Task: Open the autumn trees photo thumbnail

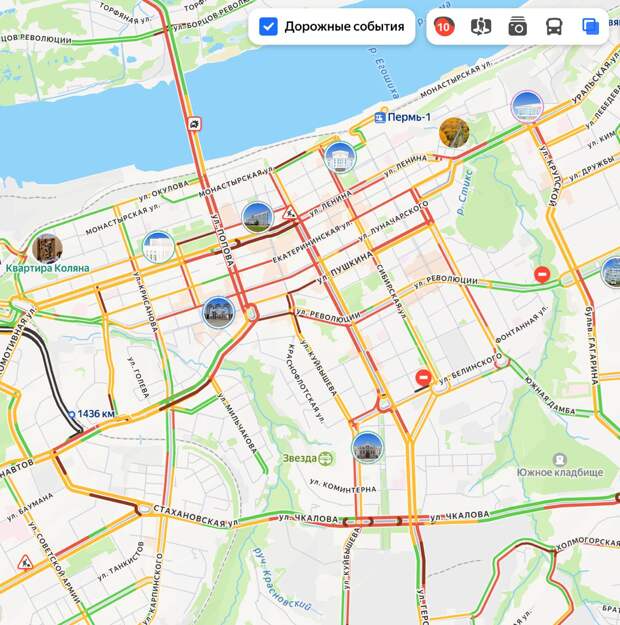Action: click(x=454, y=132)
